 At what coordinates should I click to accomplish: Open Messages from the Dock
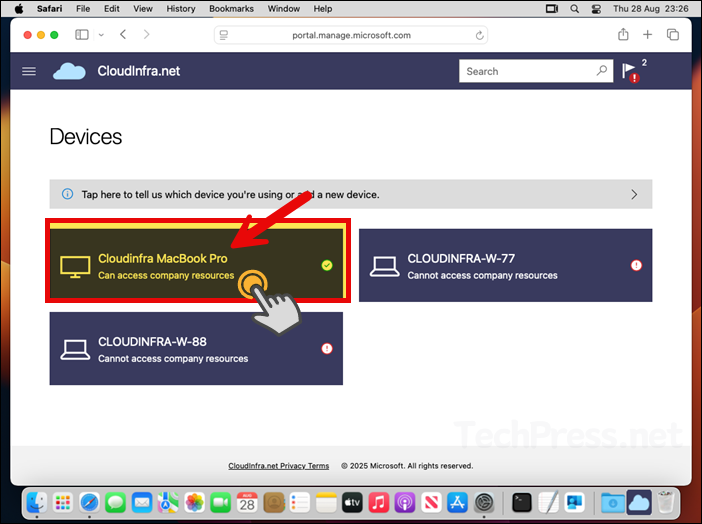pyautogui.click(x=116, y=503)
